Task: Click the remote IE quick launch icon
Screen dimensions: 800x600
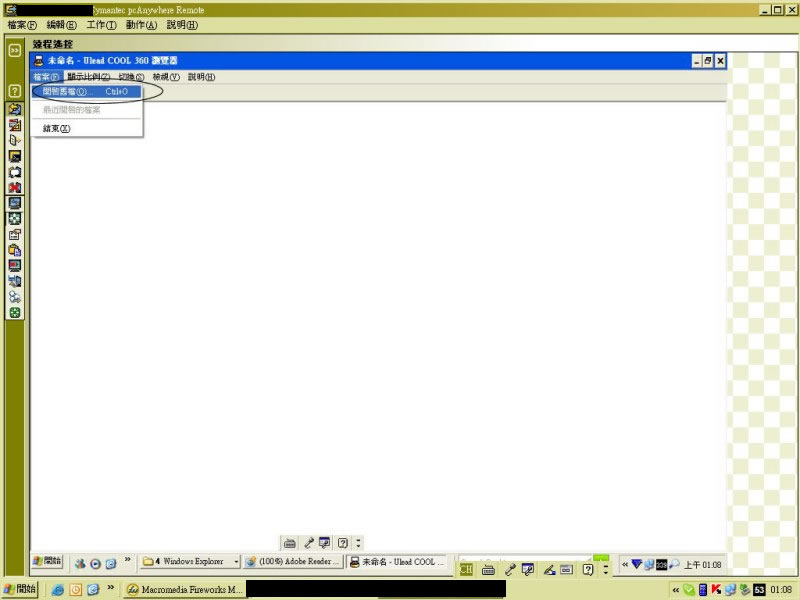Action: [x=111, y=564]
